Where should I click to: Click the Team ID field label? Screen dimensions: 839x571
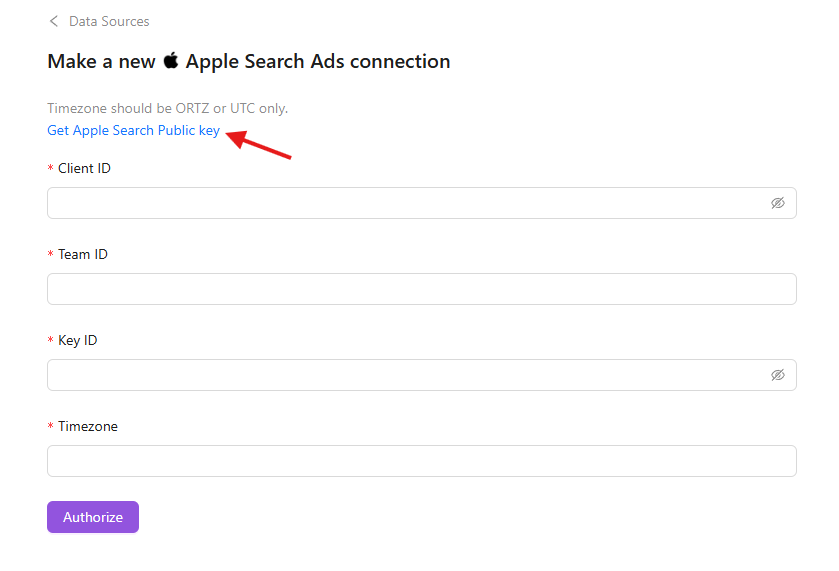point(83,254)
